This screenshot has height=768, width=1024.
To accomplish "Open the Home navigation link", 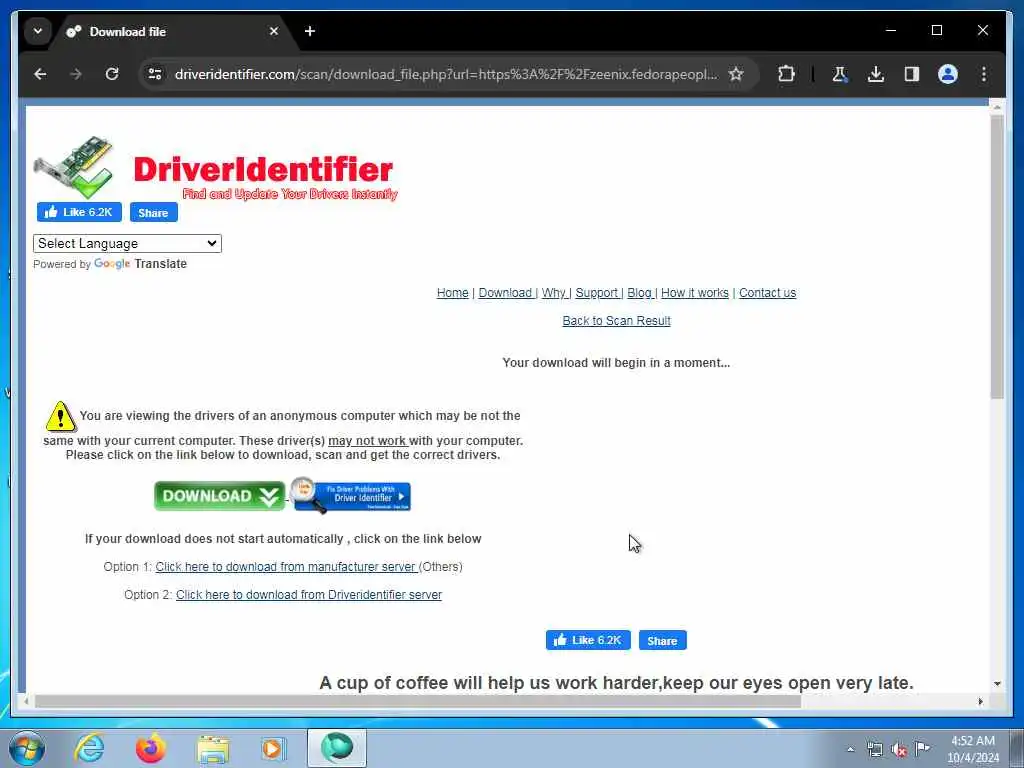I will coord(453,293).
